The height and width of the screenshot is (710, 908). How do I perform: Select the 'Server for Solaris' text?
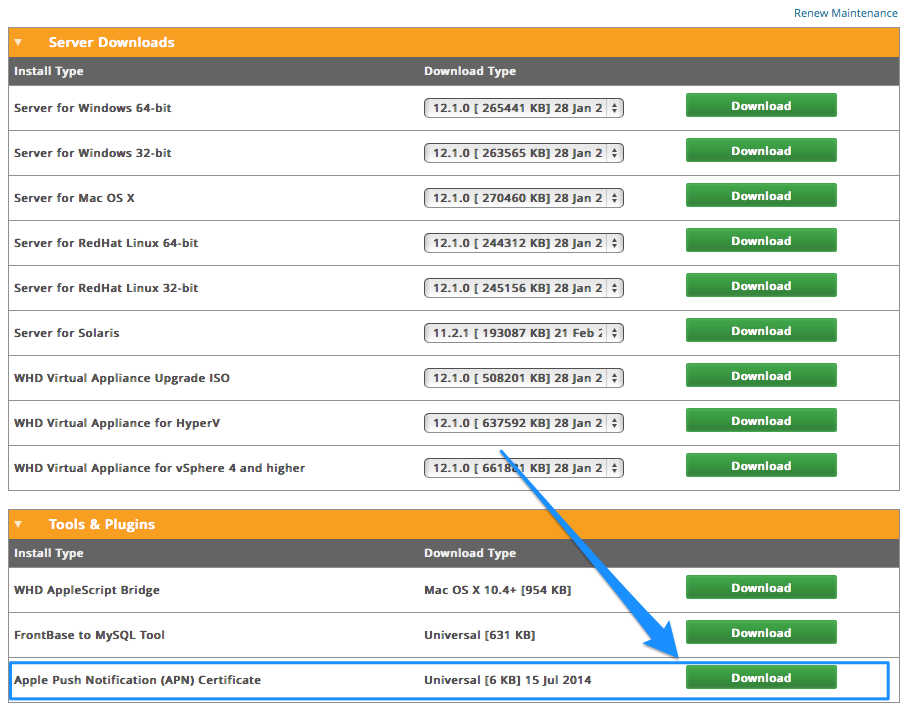click(67, 333)
